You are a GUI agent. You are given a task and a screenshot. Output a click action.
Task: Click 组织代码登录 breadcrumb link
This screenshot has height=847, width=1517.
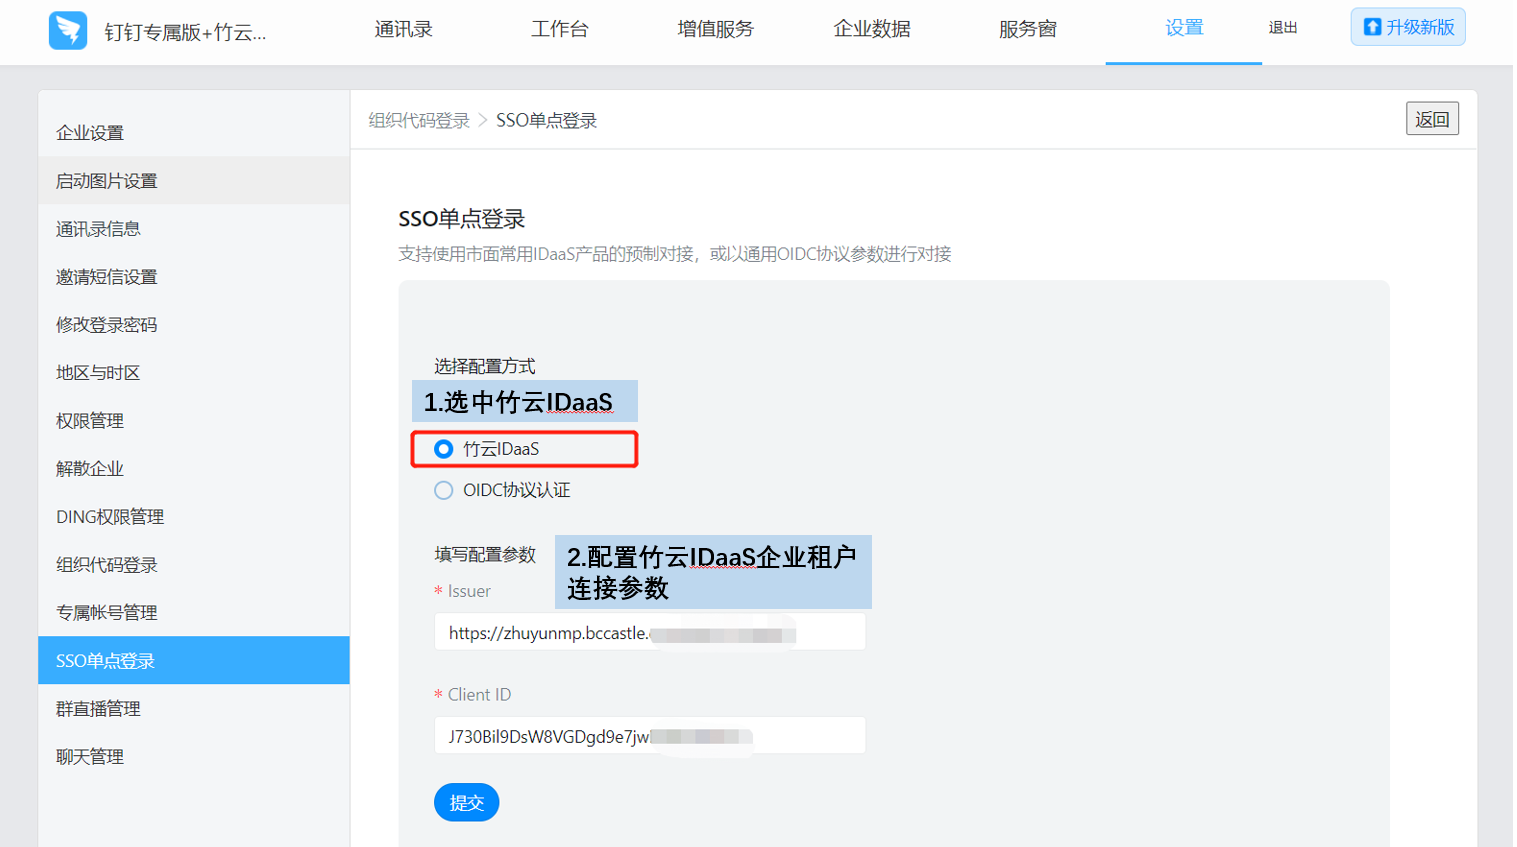(x=419, y=121)
